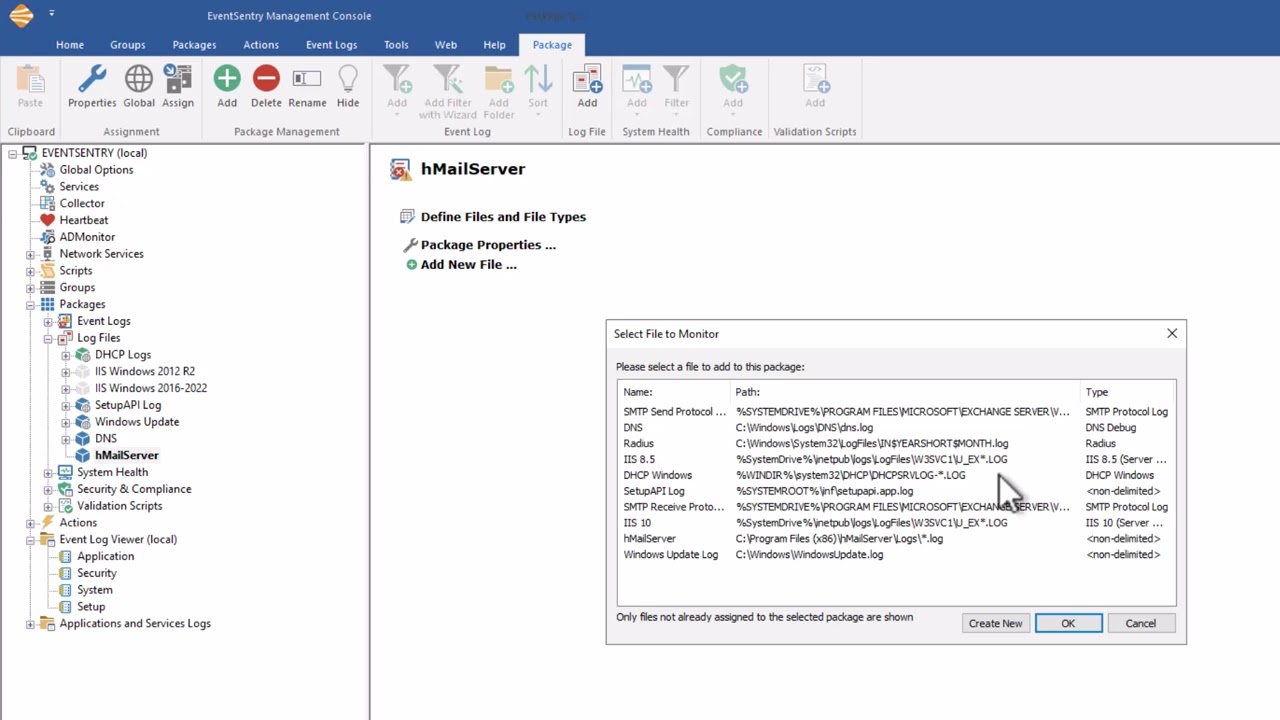The width and height of the screenshot is (1280, 720).
Task: Select Heartbeat in the tree
Action: (x=84, y=220)
